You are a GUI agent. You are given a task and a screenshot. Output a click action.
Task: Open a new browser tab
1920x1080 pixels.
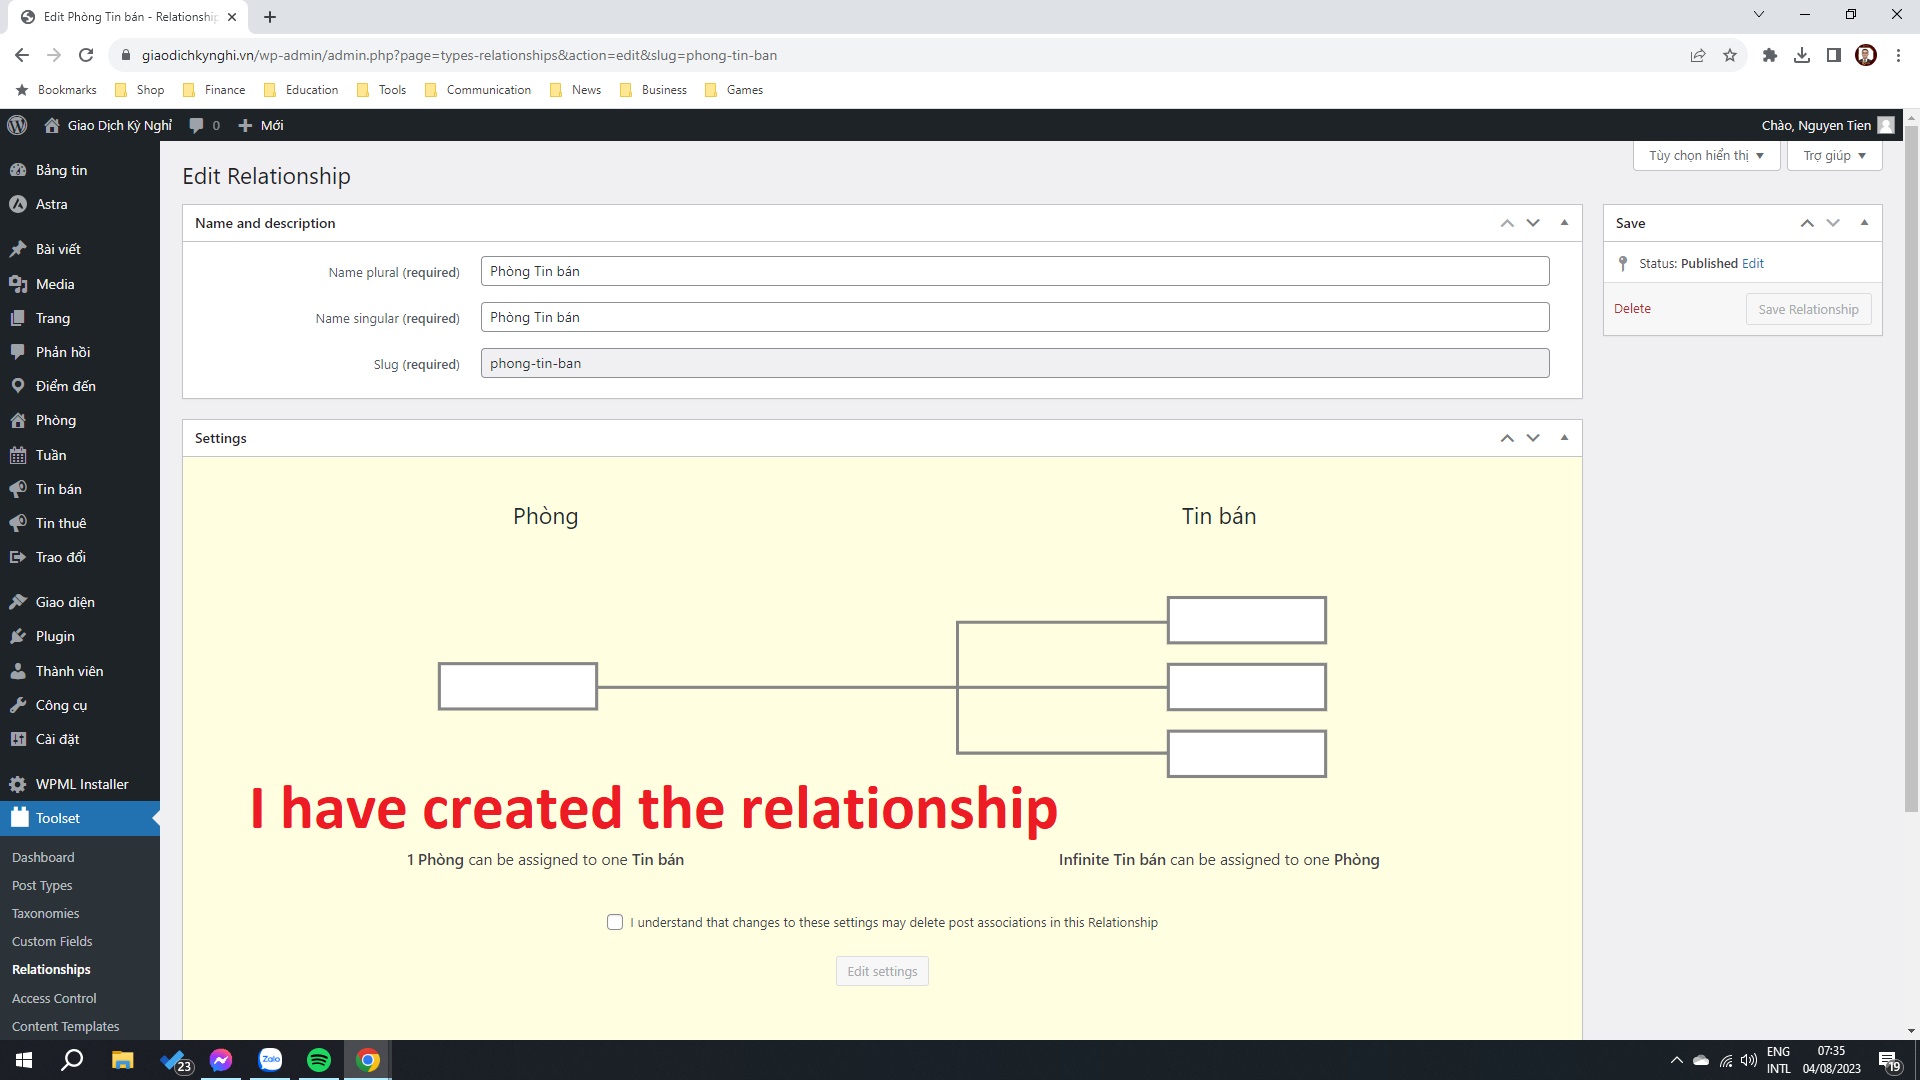[270, 17]
